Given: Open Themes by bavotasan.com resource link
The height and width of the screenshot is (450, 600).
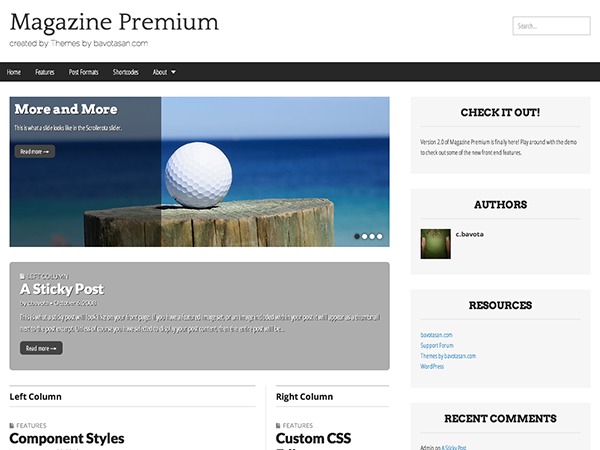Looking at the screenshot, I should [x=448, y=356].
